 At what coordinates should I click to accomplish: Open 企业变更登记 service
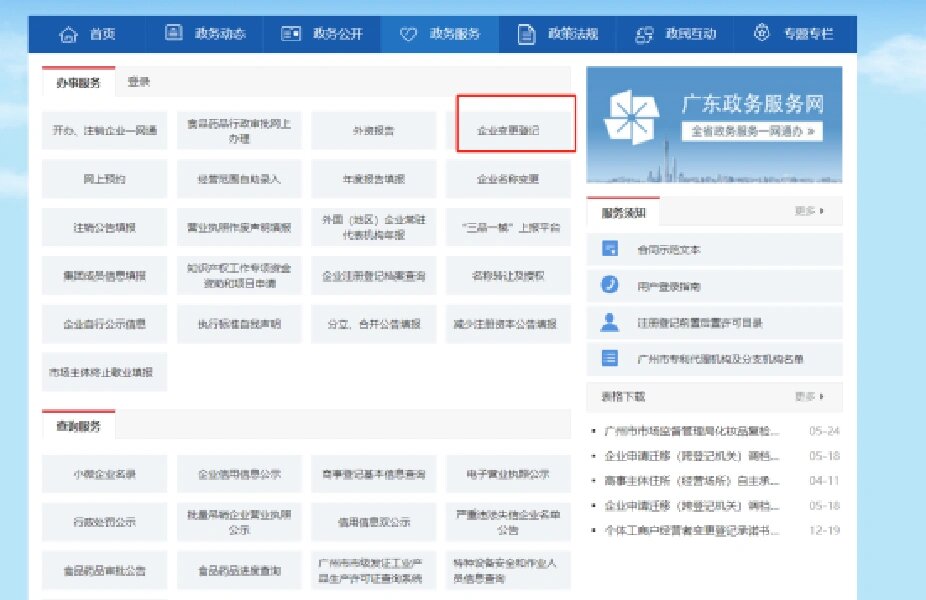(508, 131)
